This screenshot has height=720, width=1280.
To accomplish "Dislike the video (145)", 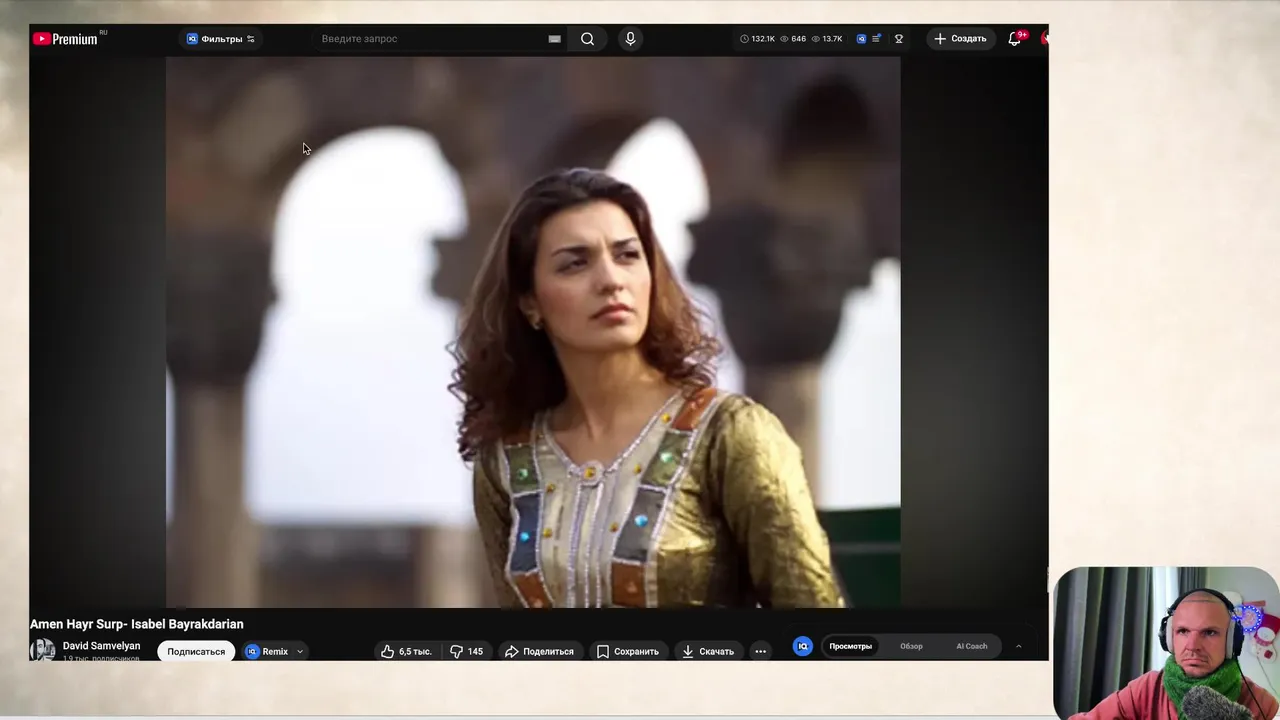I will click(466, 651).
